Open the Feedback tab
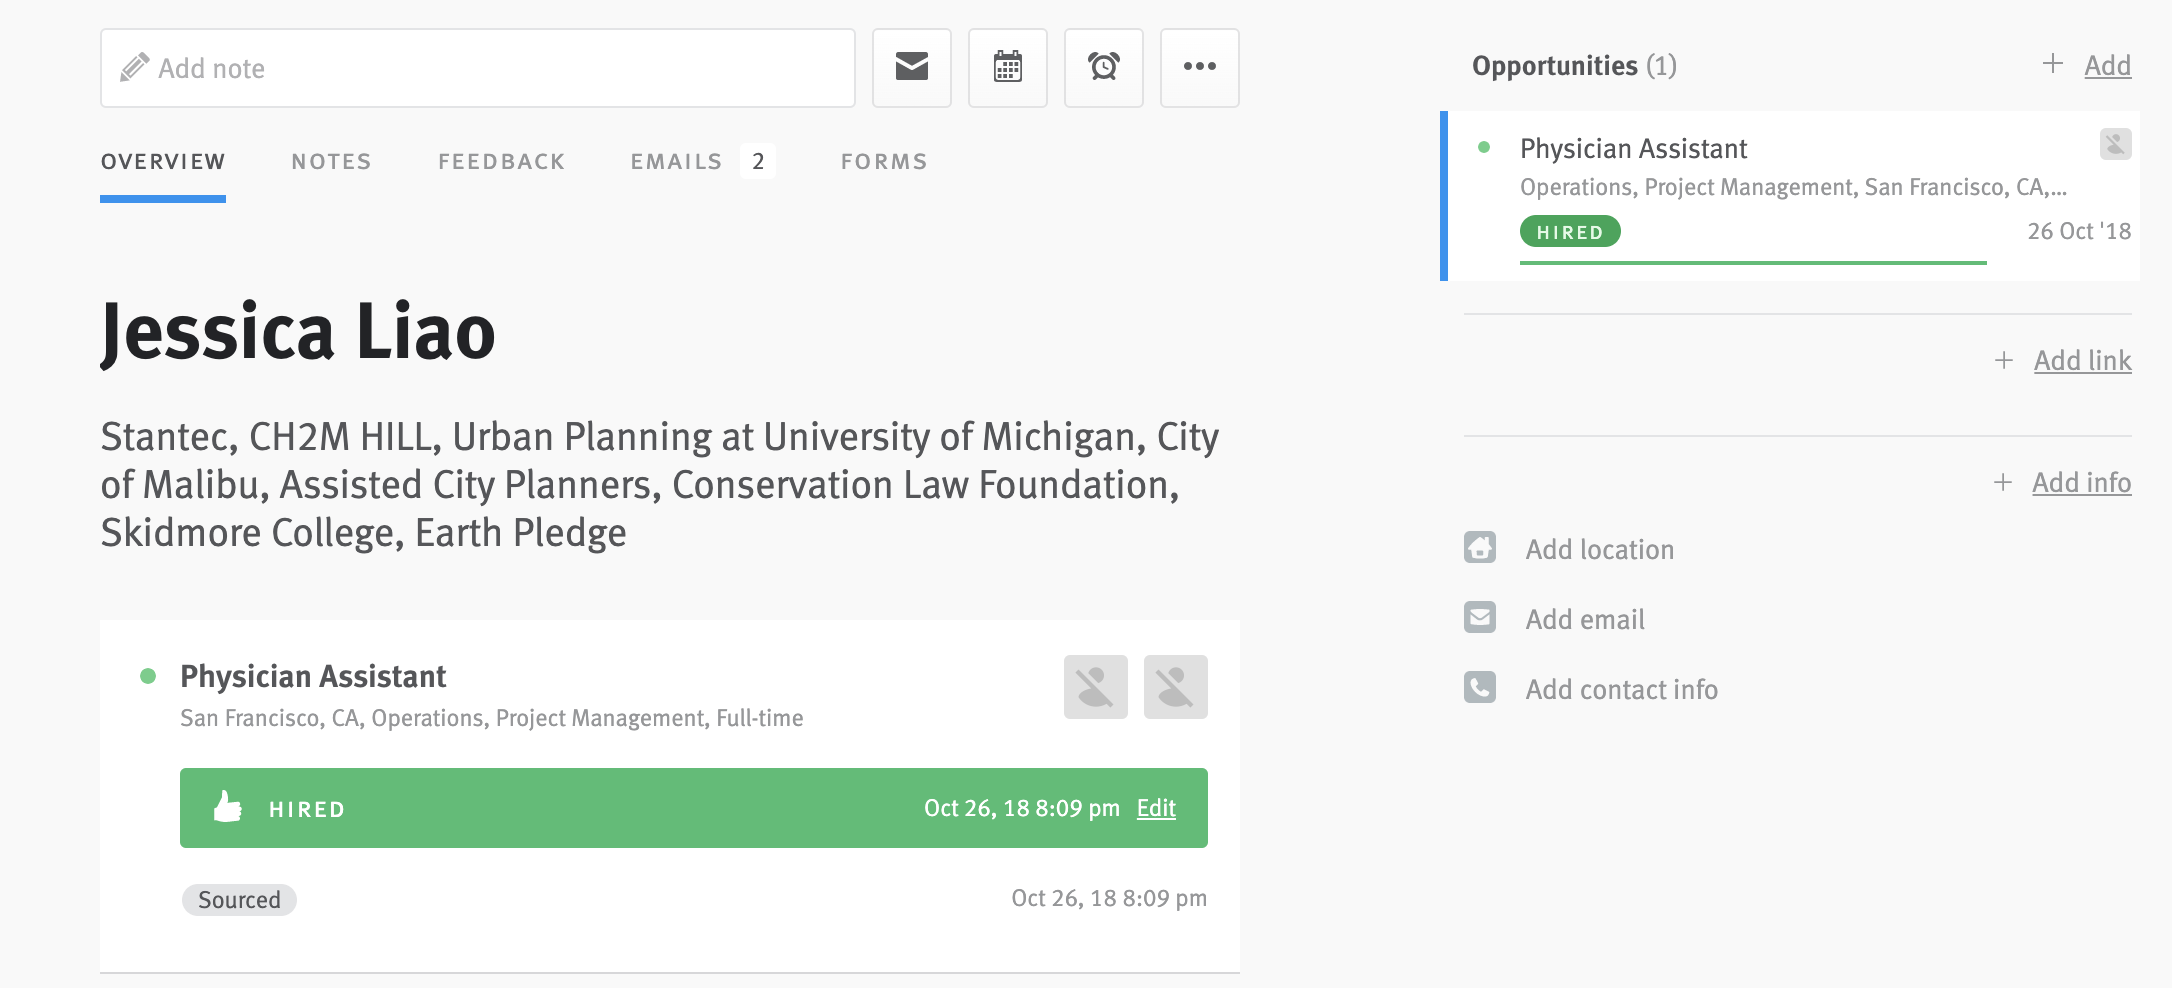This screenshot has height=988, width=2172. 501,162
